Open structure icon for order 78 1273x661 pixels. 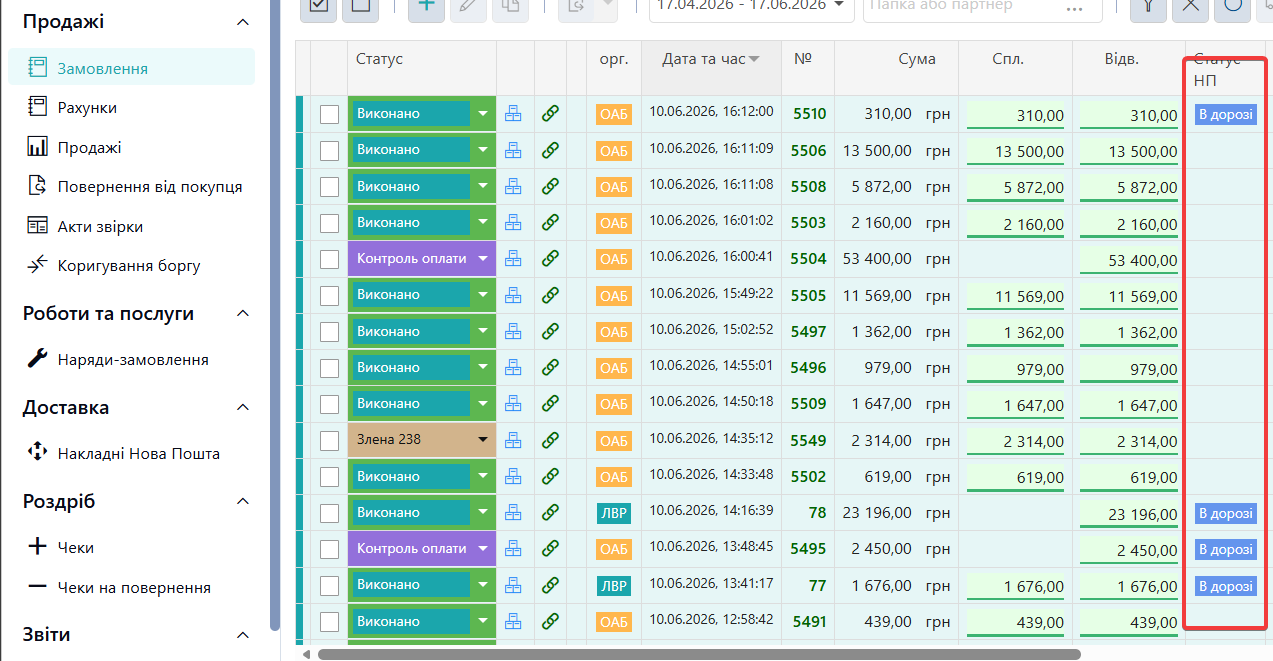(514, 513)
